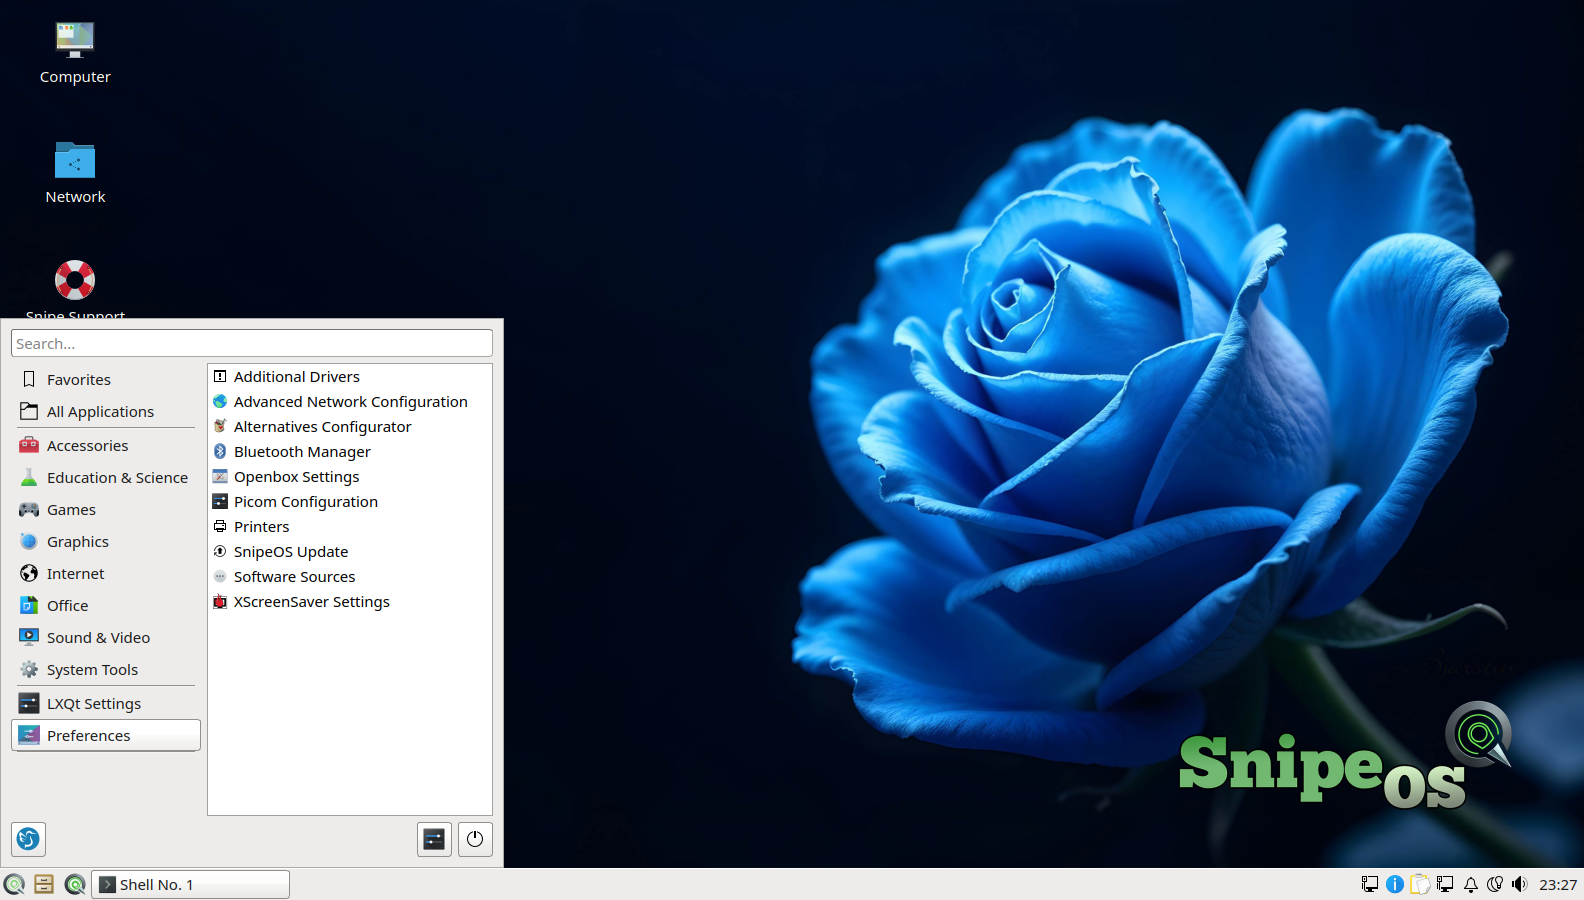This screenshot has height=900, width=1584.
Task: Open the System Tools category
Action: point(106,670)
